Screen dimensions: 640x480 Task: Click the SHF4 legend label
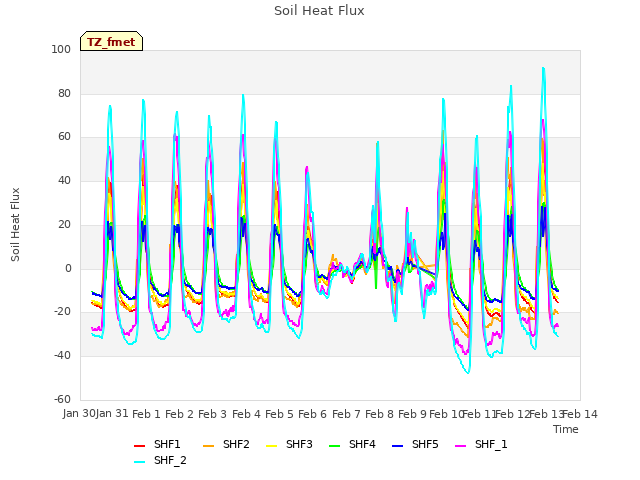point(362,444)
